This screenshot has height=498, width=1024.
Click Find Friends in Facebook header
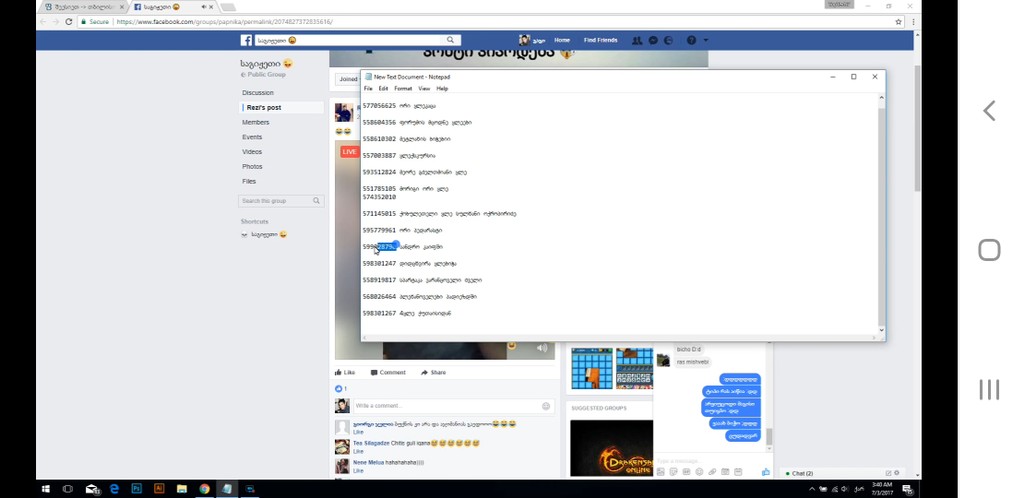600,40
